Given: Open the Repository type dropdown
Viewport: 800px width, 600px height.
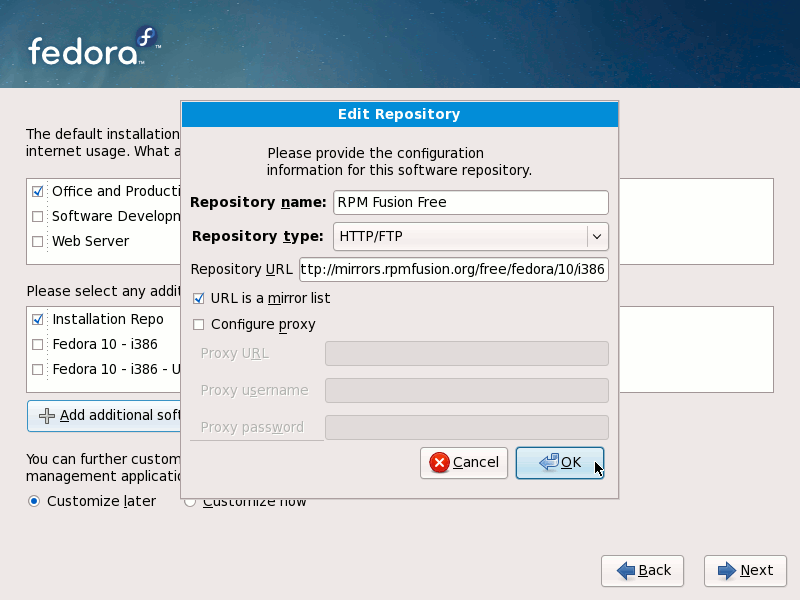Looking at the screenshot, I should click(x=470, y=236).
